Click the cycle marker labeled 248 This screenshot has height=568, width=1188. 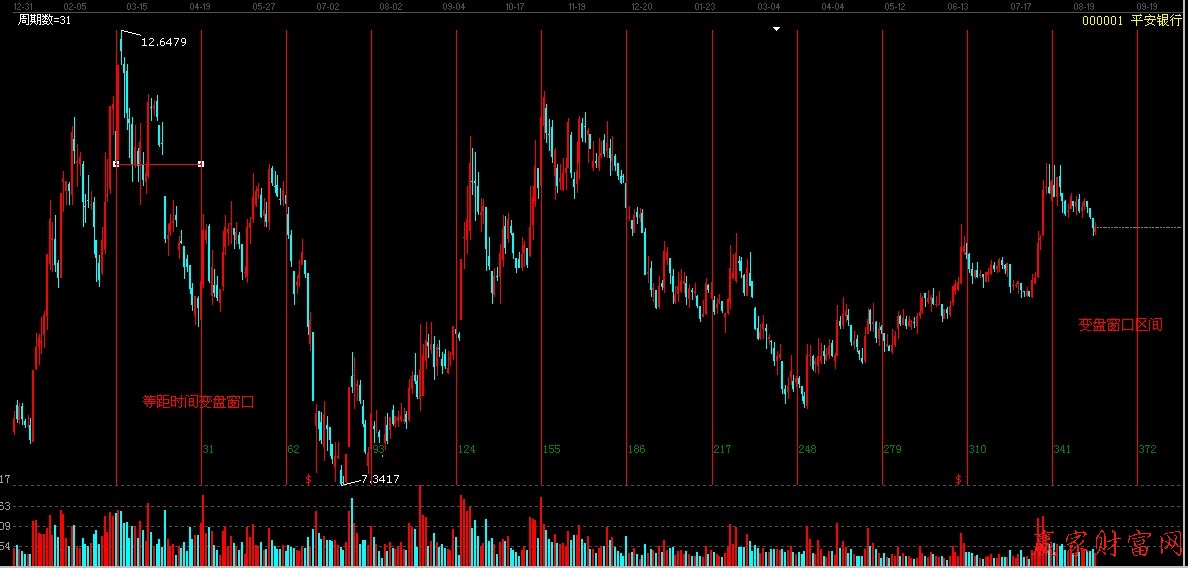807,450
